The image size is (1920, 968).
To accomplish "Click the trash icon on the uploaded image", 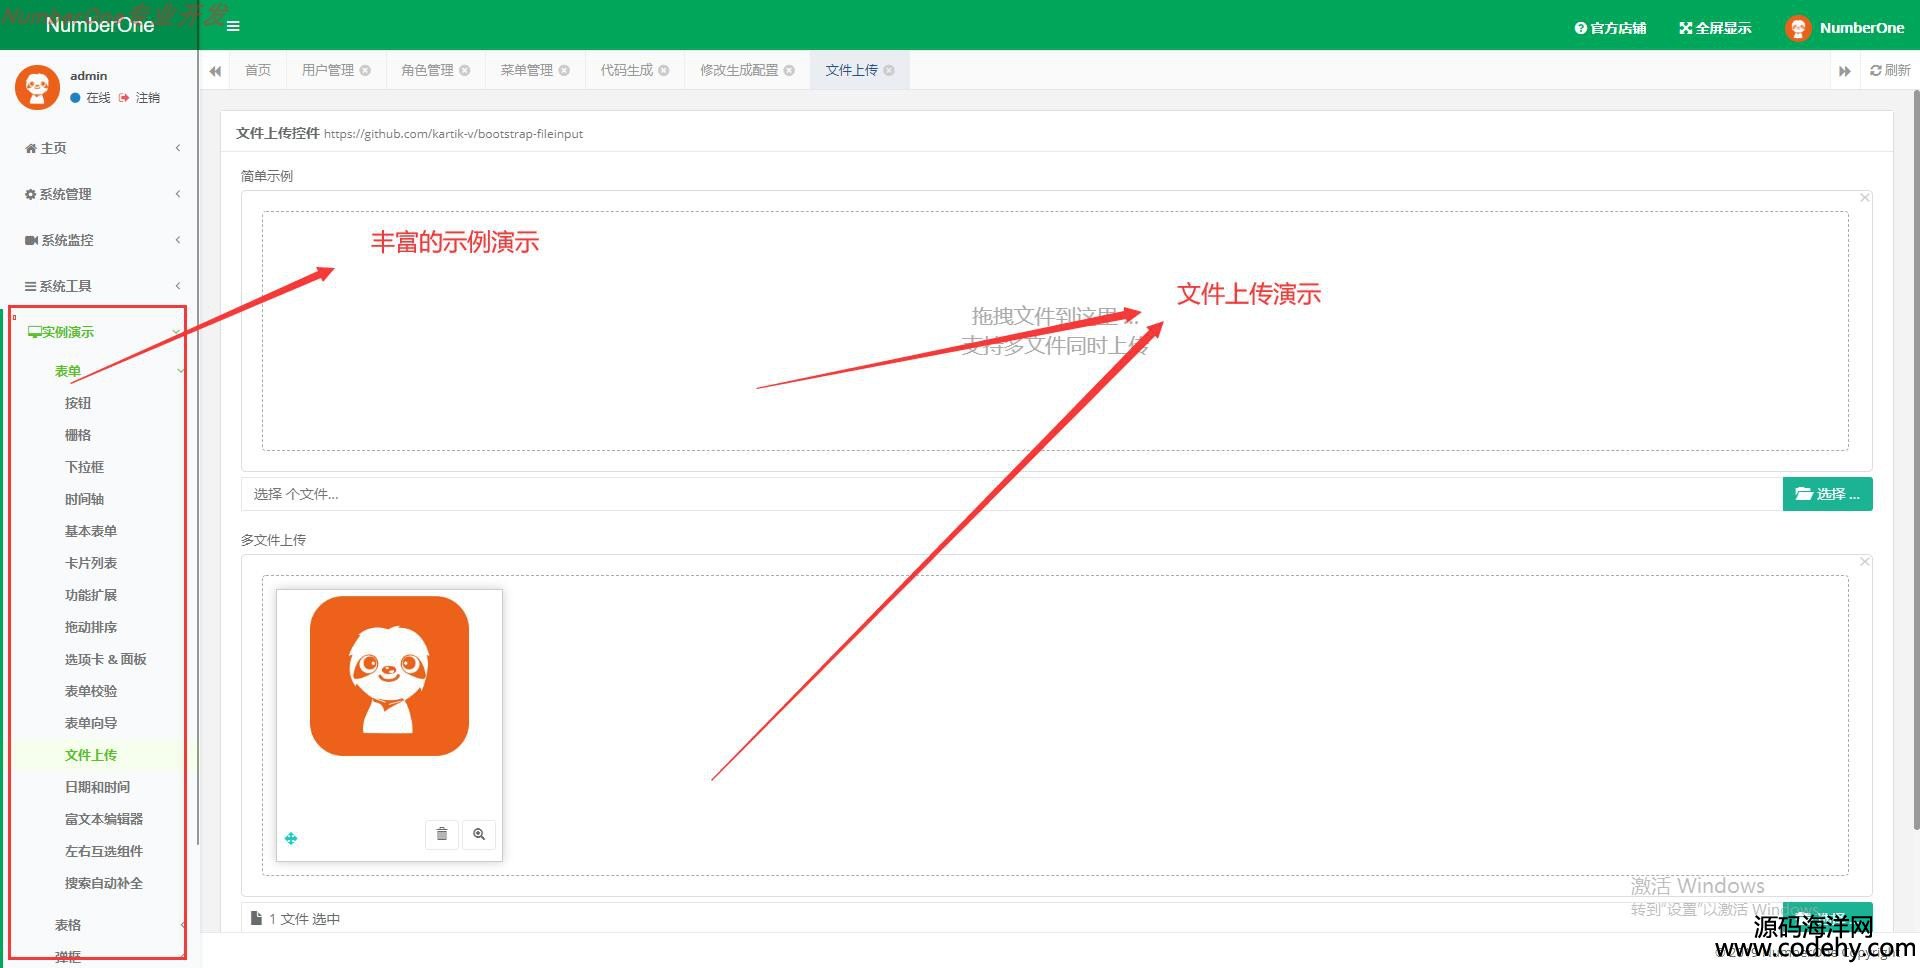I will click(442, 834).
